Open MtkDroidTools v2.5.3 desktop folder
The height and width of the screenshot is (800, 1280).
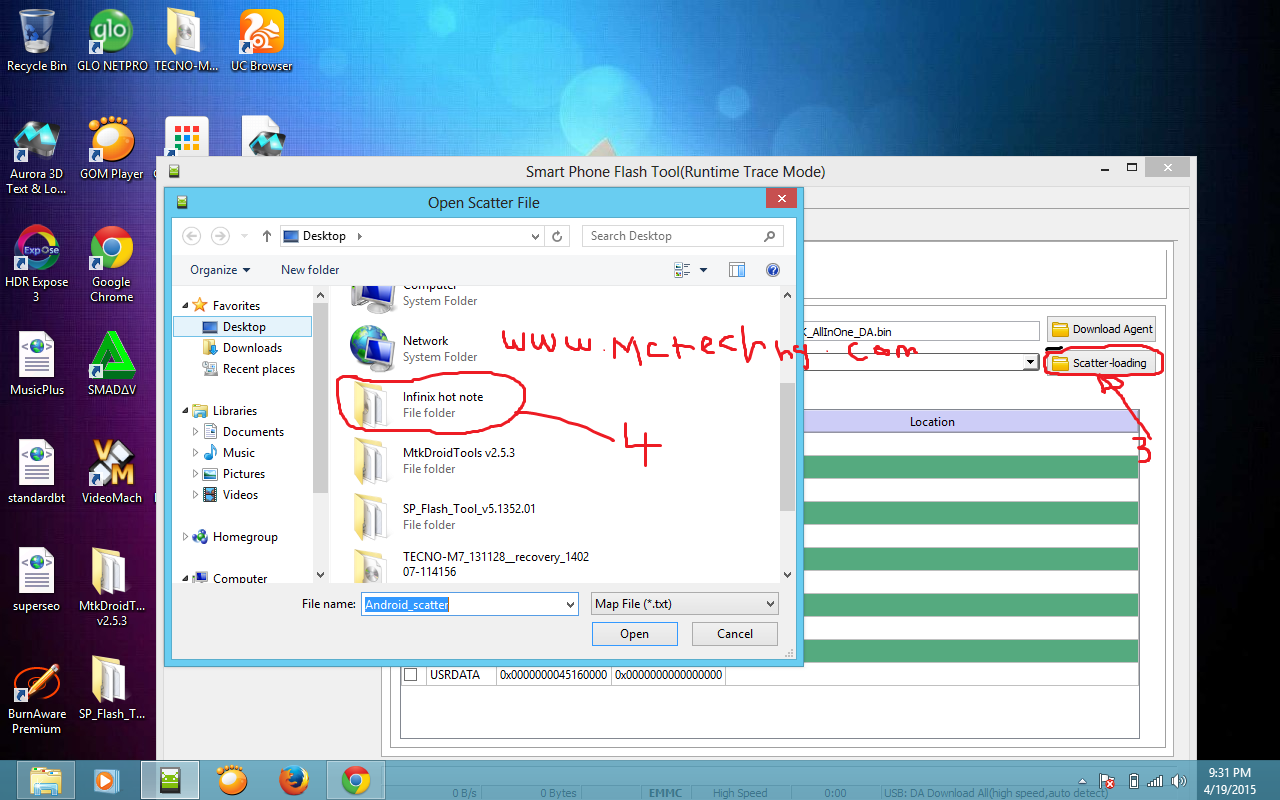click(x=112, y=588)
